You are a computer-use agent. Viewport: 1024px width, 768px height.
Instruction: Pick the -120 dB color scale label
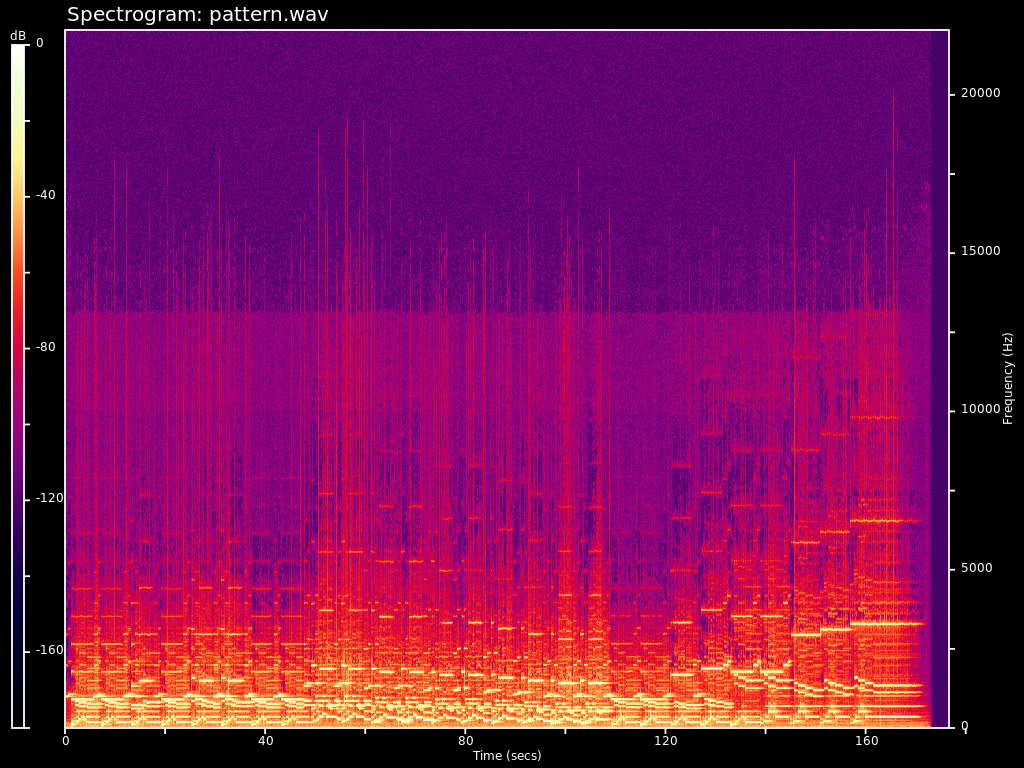pos(50,499)
